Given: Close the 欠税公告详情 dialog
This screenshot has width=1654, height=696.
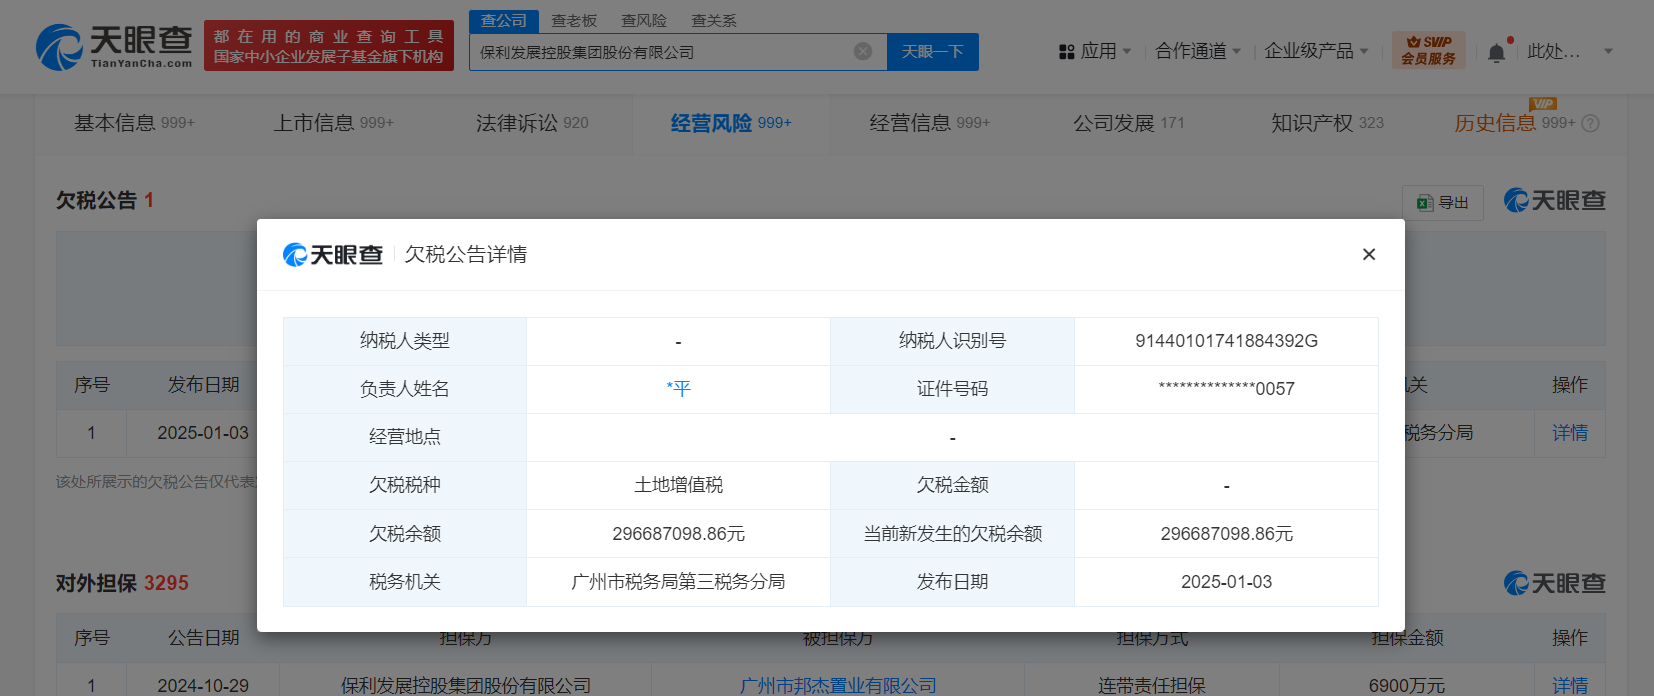Looking at the screenshot, I should 1369,254.
